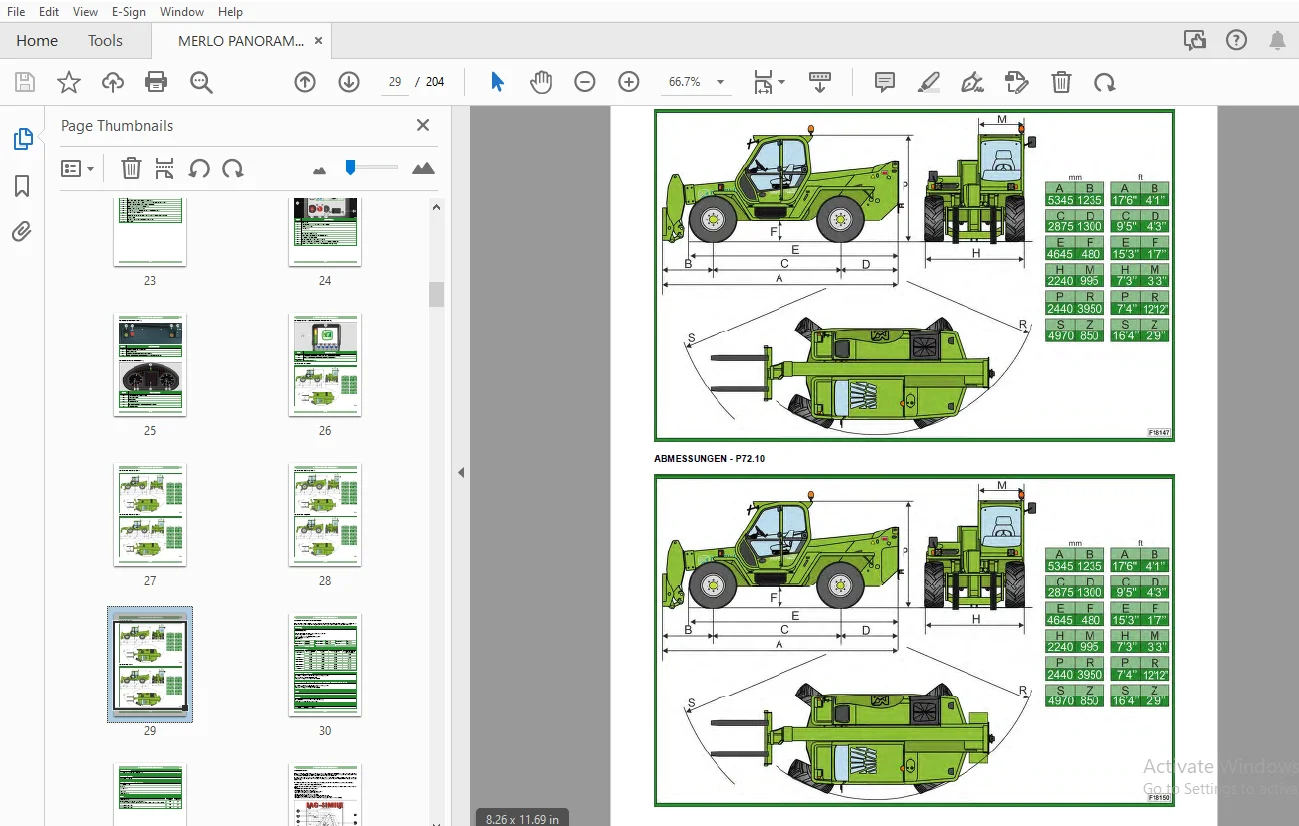
Task: Print the document
Action: point(156,82)
